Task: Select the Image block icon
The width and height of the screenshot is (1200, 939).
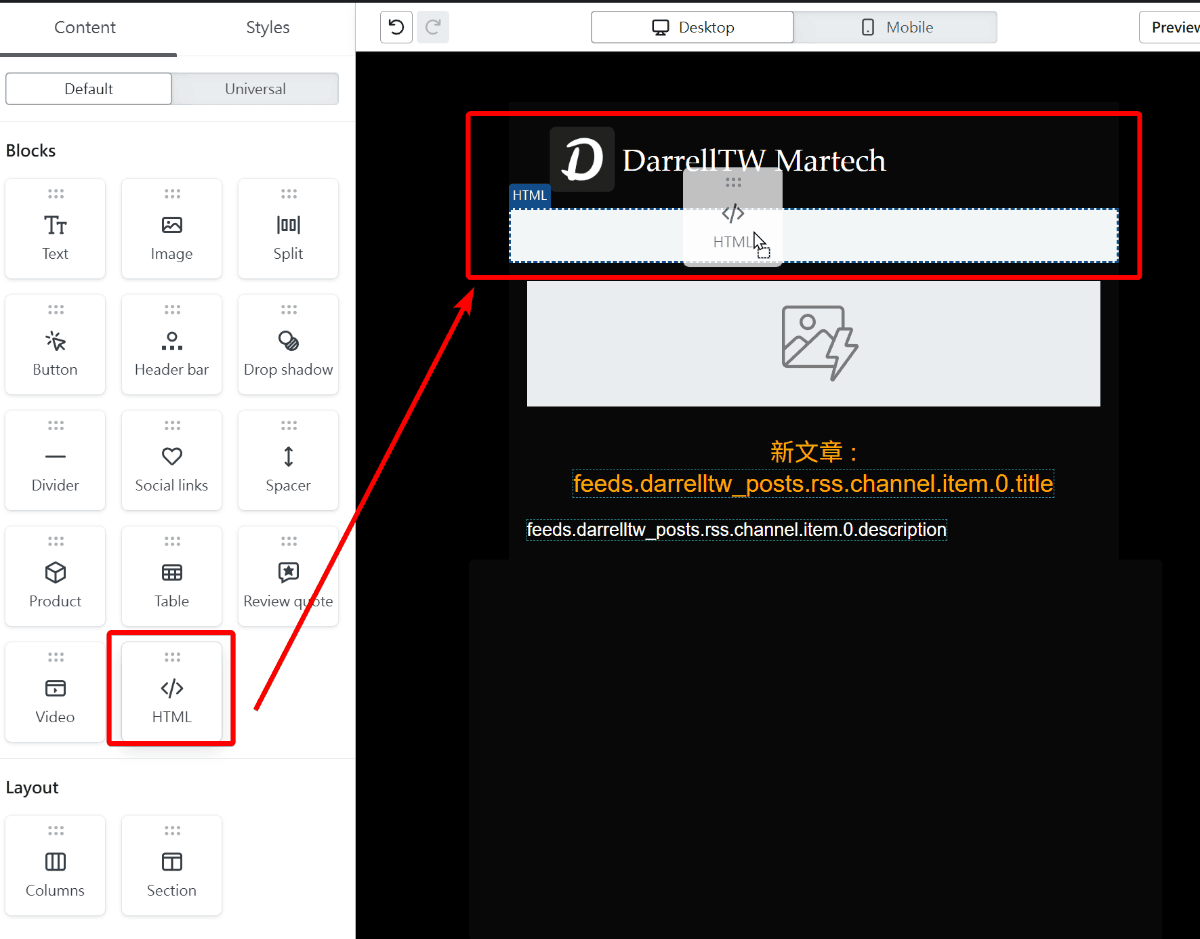Action: point(171,228)
